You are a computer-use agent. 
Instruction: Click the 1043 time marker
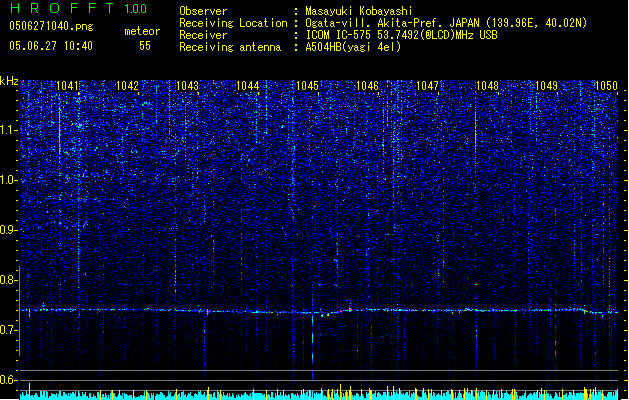pyautogui.click(x=187, y=86)
